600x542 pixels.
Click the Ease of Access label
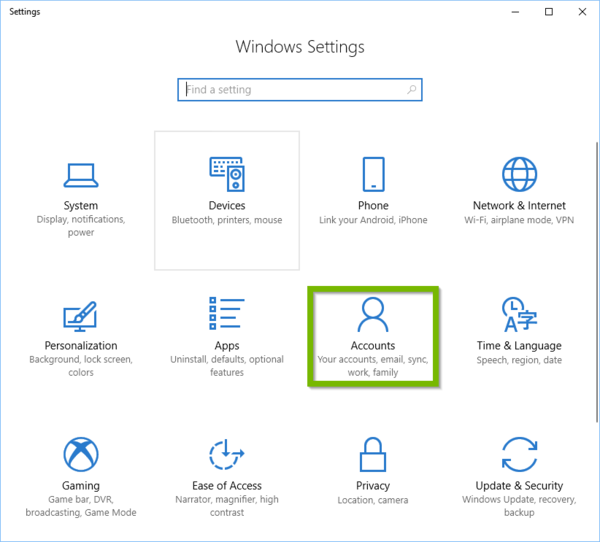pyautogui.click(x=227, y=486)
